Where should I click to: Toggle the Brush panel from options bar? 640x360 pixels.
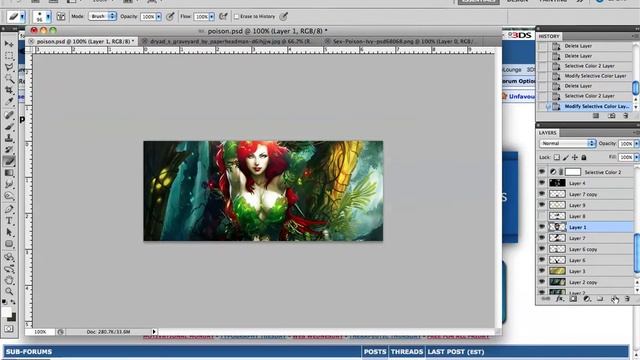pos(61,16)
